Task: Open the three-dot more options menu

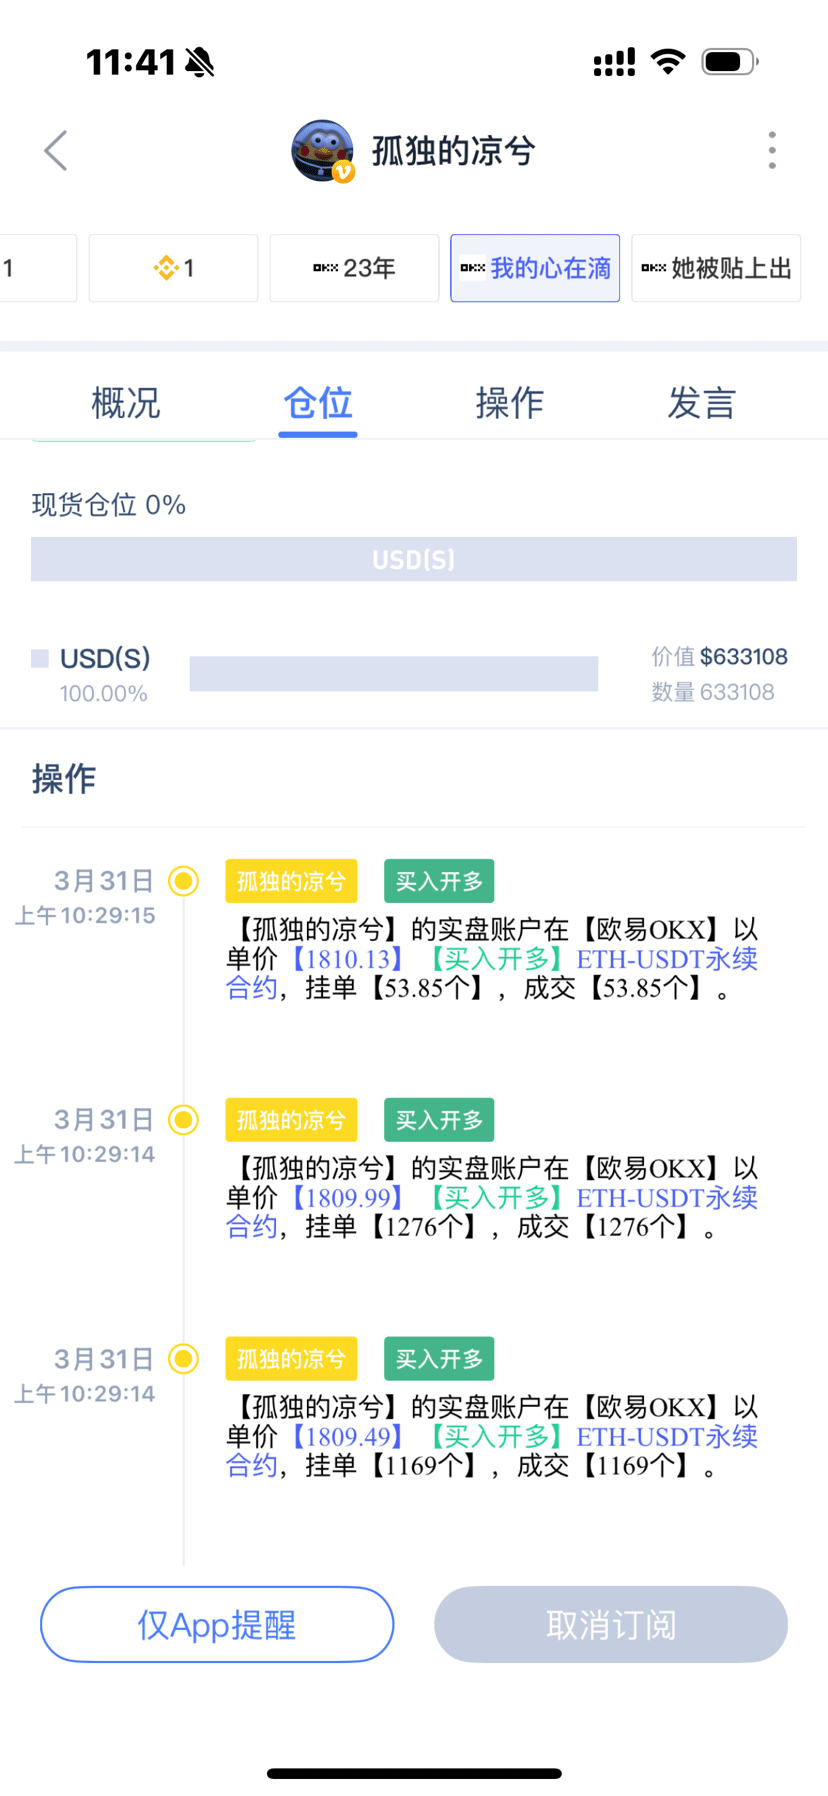Action: pos(772,150)
